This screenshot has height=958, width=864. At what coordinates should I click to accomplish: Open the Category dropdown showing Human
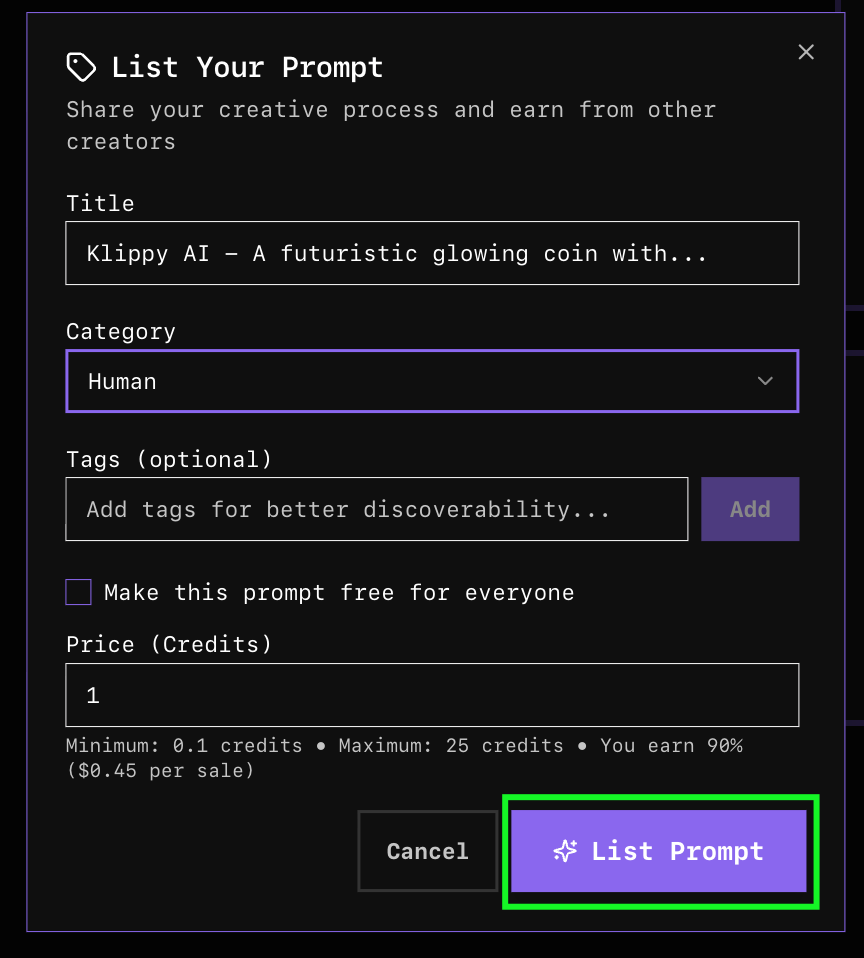432,381
